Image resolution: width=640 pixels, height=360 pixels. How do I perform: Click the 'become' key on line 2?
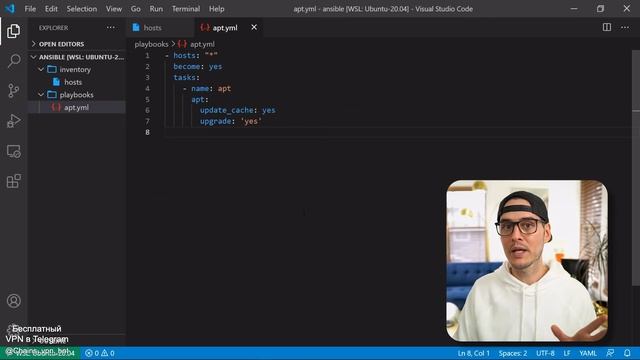pos(187,67)
